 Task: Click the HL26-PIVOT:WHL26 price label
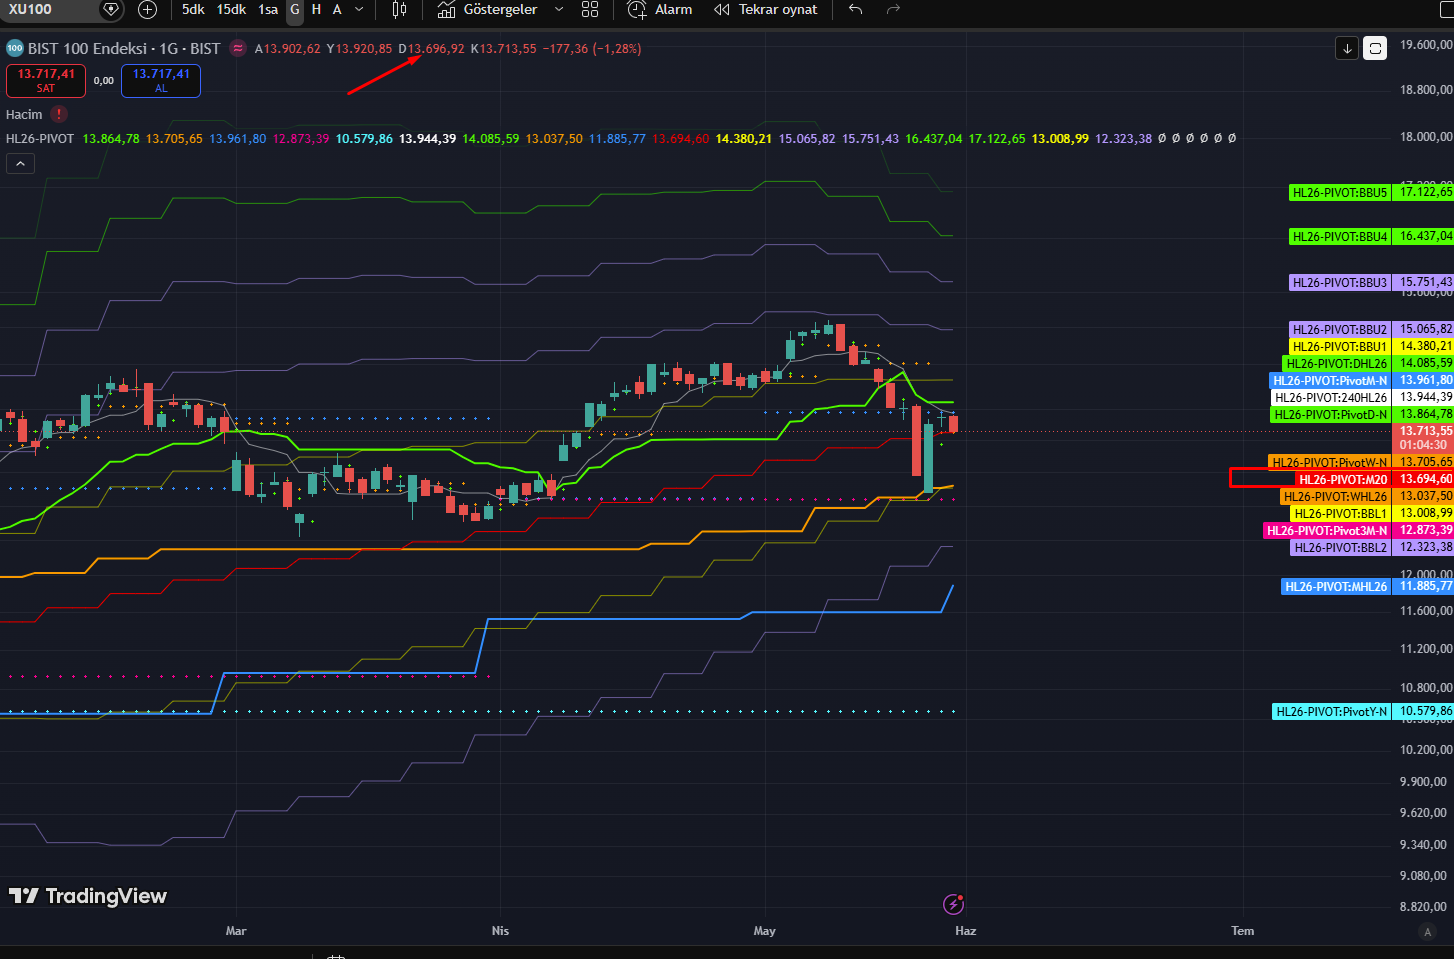(x=1335, y=497)
